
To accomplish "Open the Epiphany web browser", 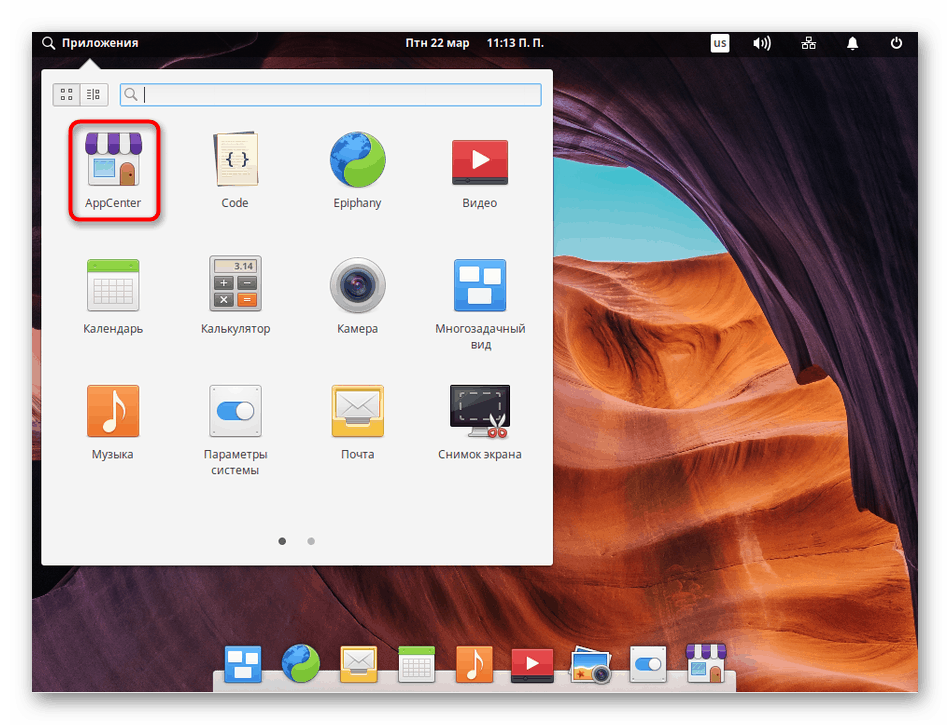I will [x=357, y=170].
